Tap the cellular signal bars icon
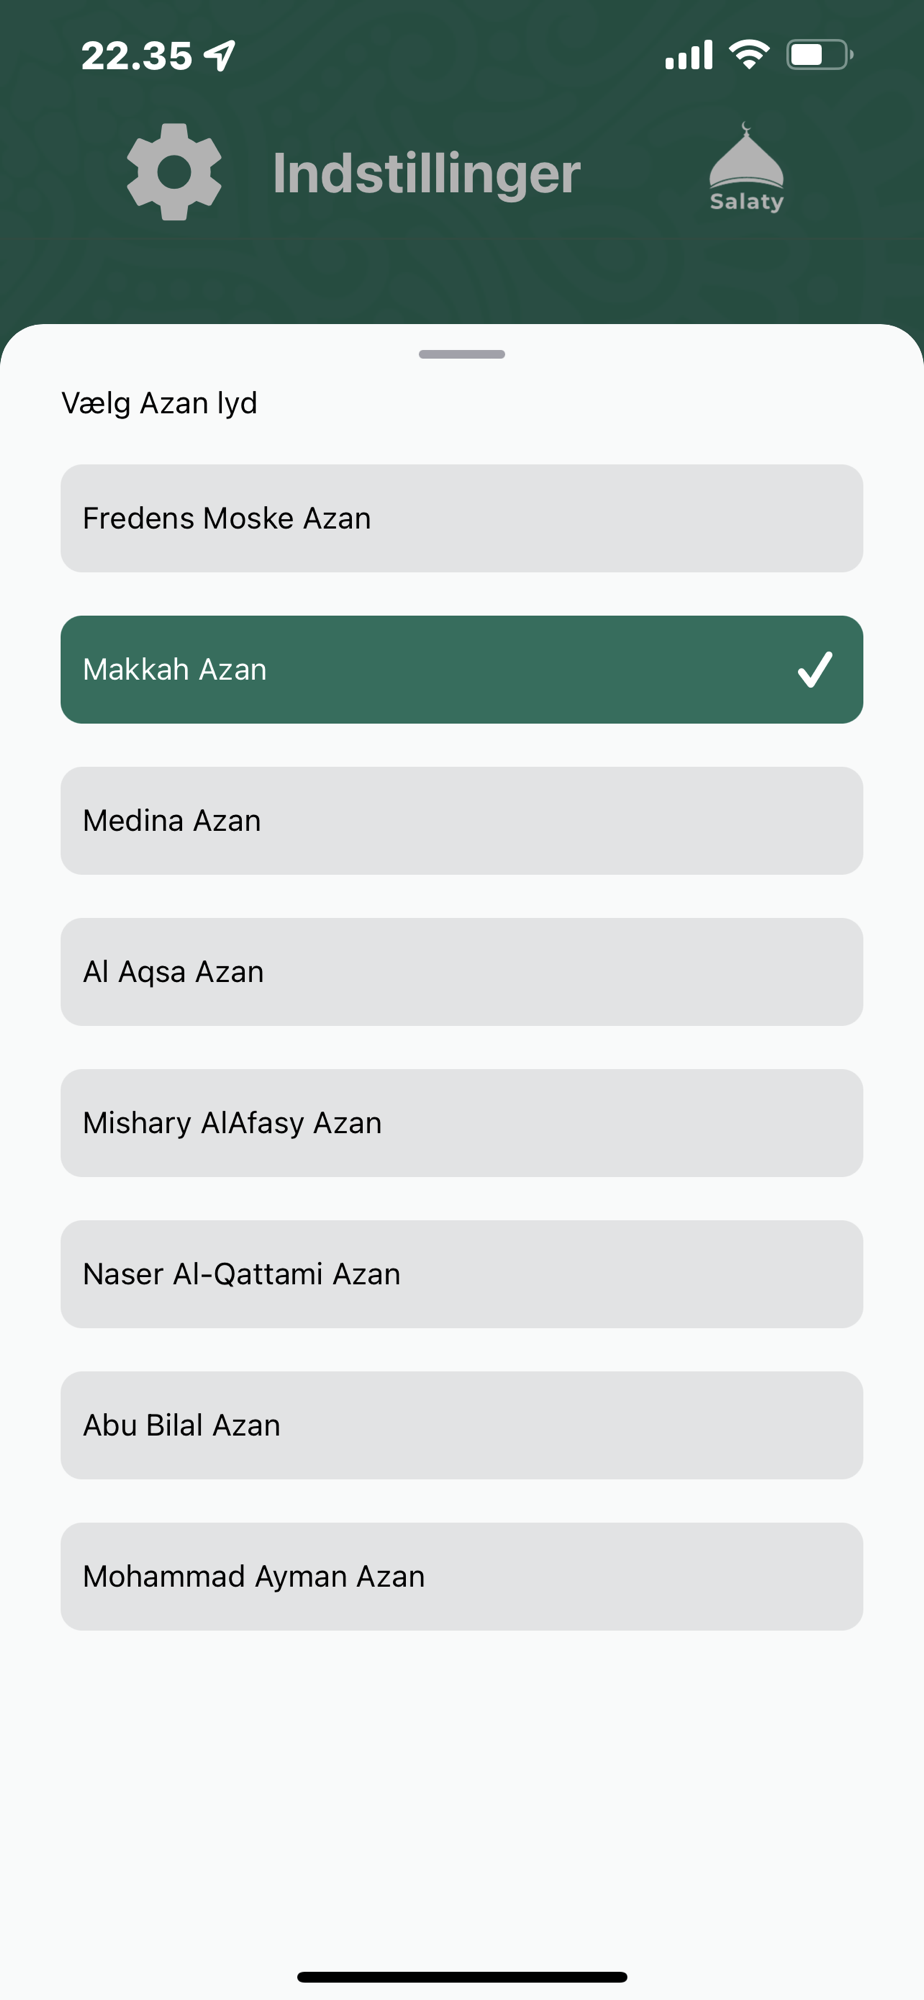This screenshot has width=924, height=2000. click(689, 55)
